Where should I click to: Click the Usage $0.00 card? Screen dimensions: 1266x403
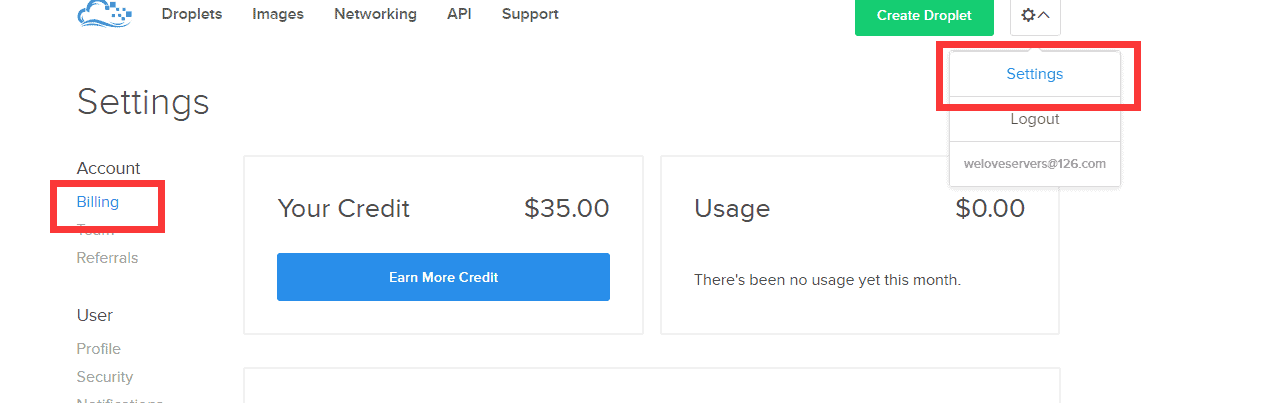(x=860, y=245)
